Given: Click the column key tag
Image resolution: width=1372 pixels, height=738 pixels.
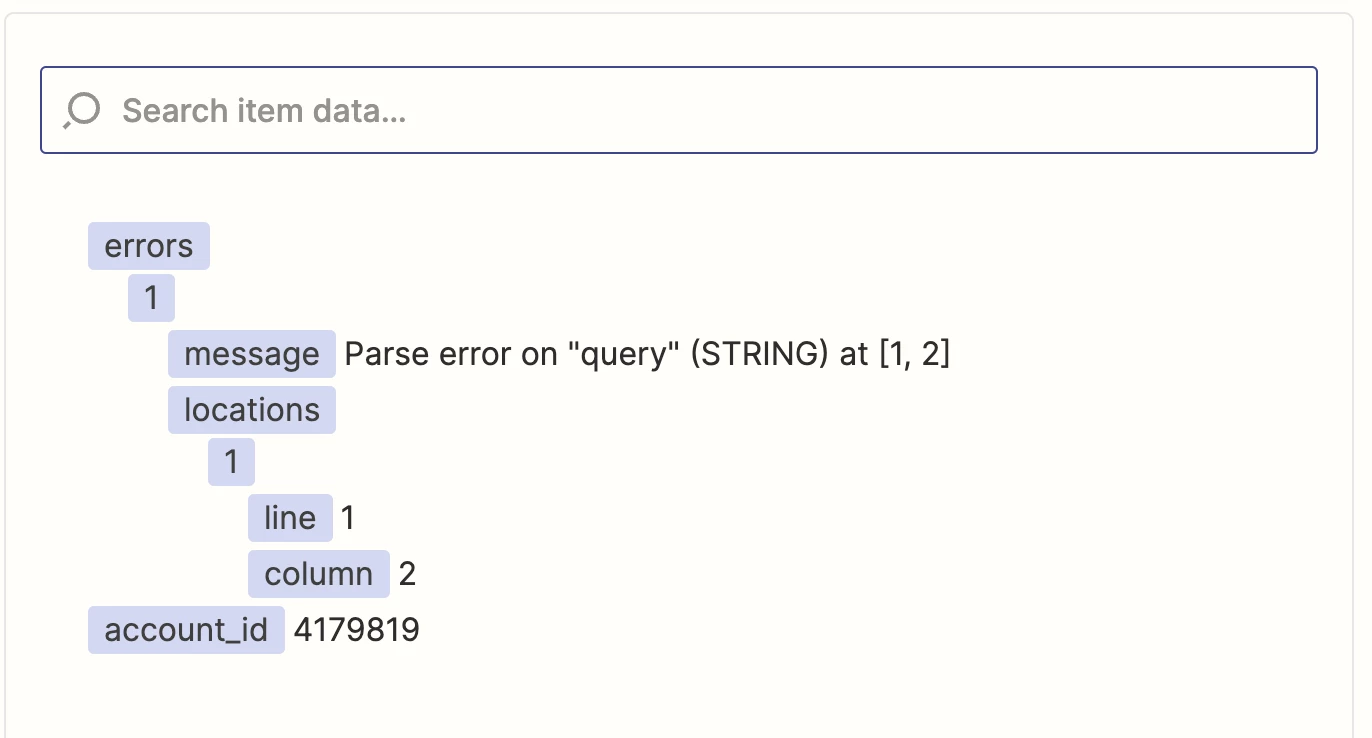Looking at the screenshot, I should (x=319, y=574).
